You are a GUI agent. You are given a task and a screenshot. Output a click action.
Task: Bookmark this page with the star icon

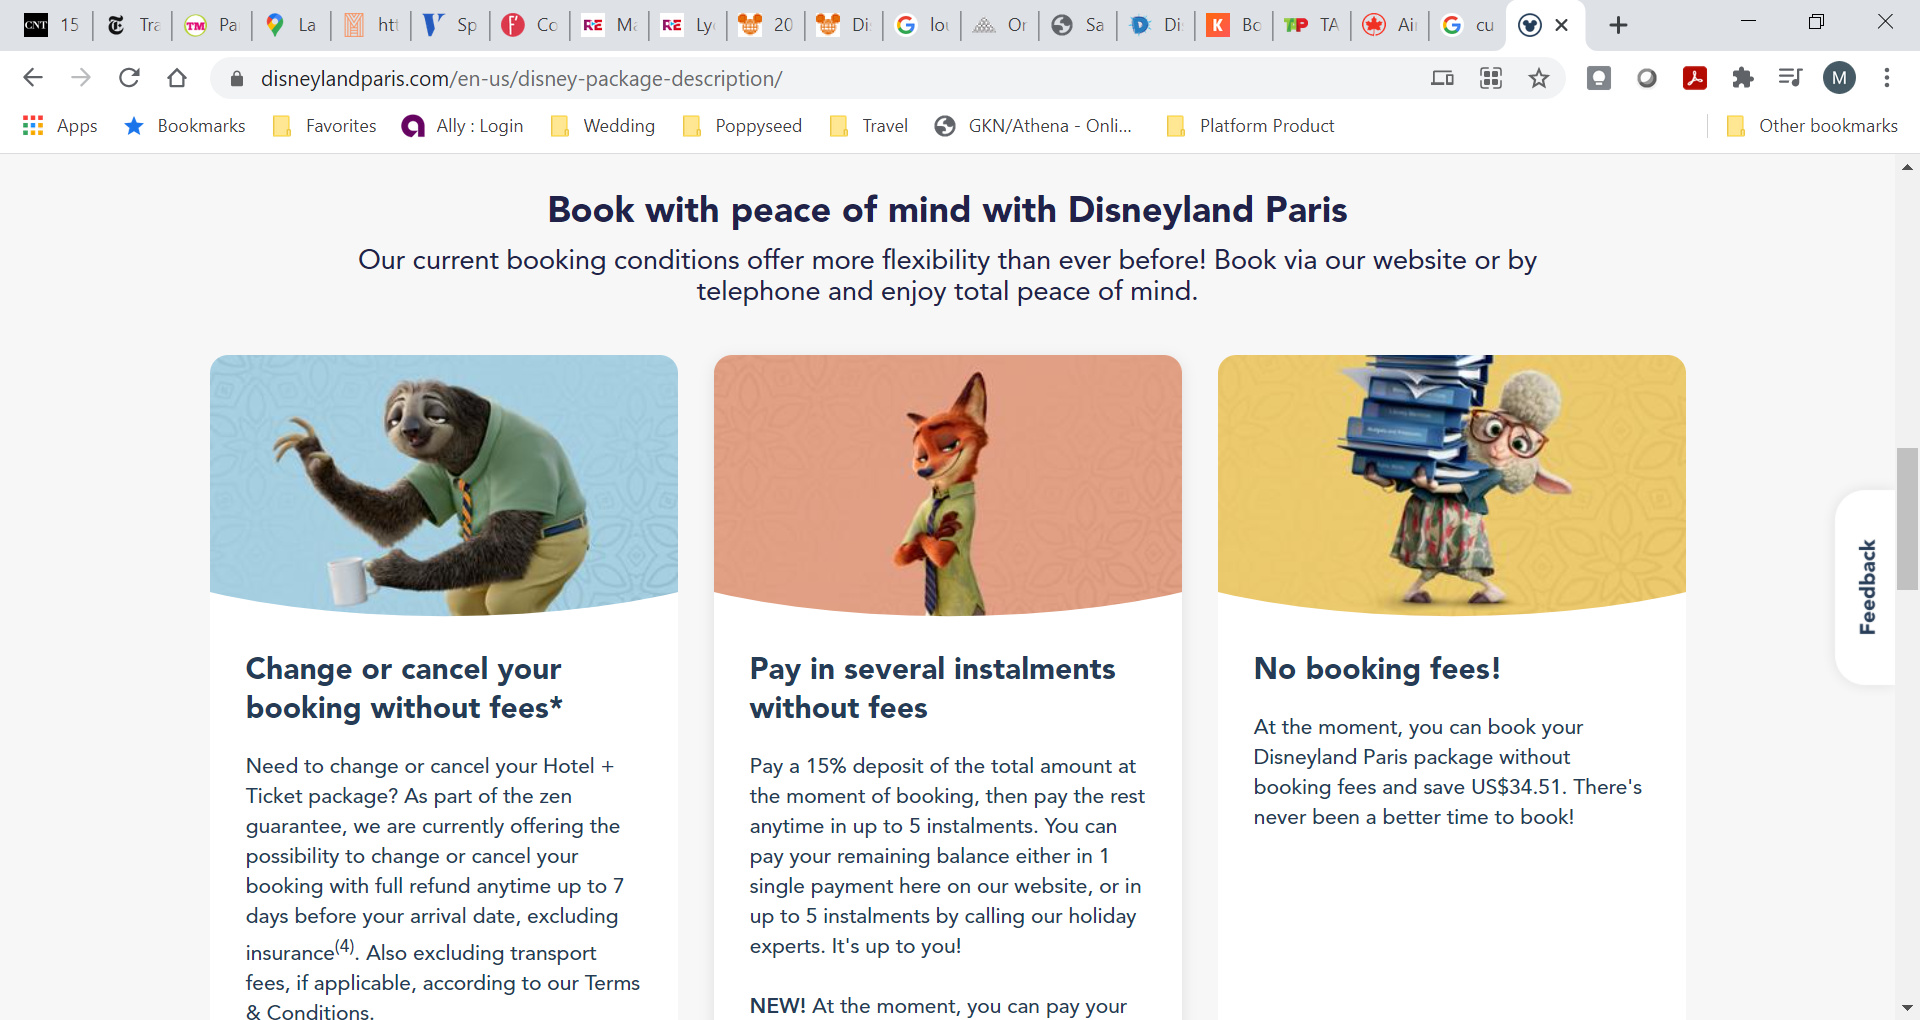[x=1538, y=78]
